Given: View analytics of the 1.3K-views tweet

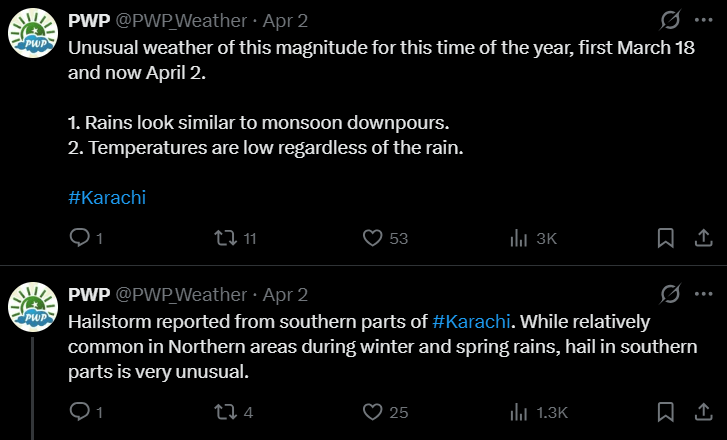Looking at the screenshot, I should pyautogui.click(x=519, y=412).
